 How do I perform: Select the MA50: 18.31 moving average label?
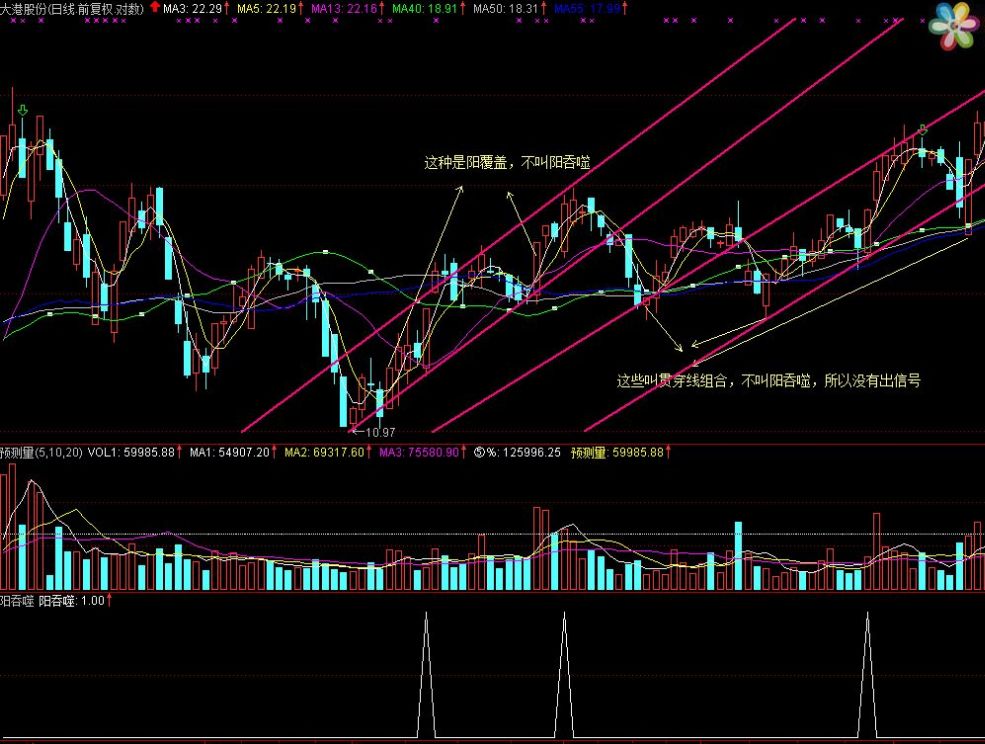[x=506, y=9]
